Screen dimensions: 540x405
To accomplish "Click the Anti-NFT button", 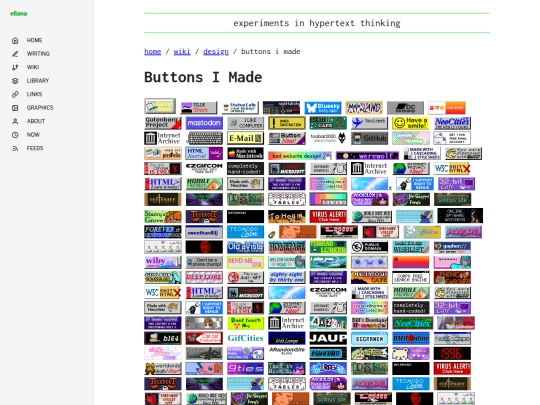I will tap(246, 277).
